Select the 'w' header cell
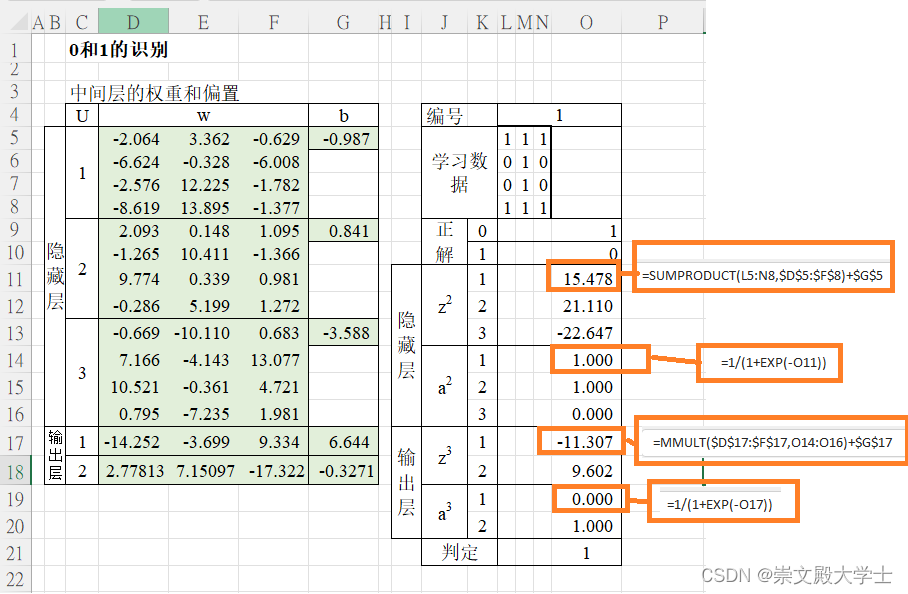 [204, 116]
